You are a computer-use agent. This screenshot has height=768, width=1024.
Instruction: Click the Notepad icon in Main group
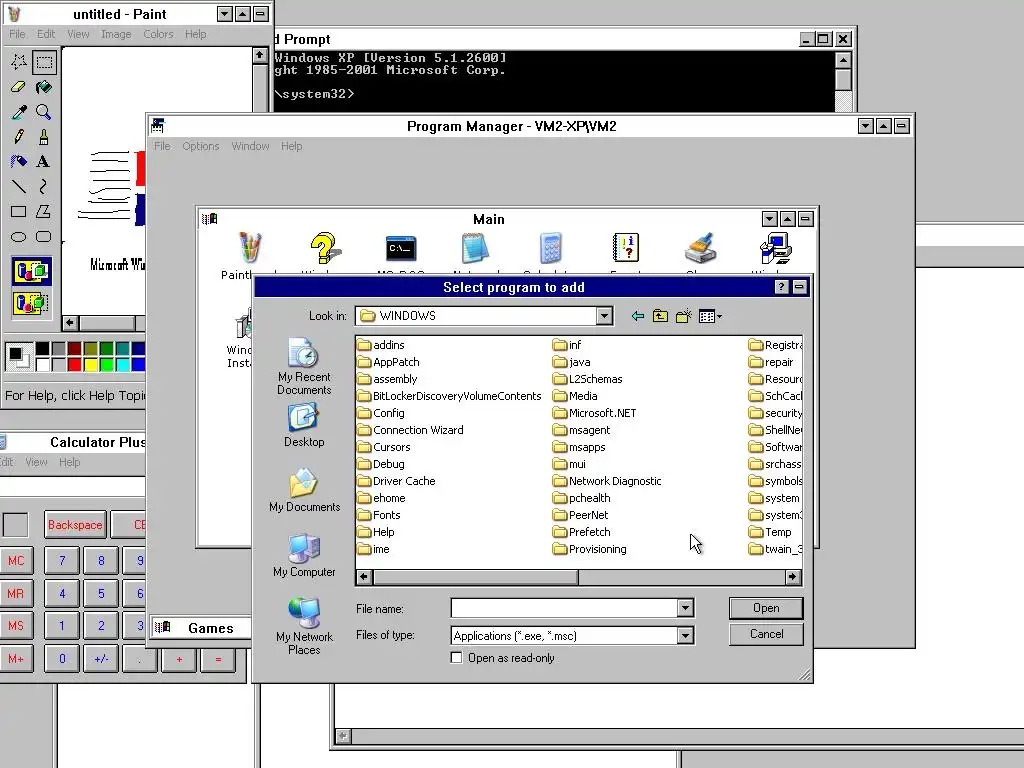pos(475,249)
